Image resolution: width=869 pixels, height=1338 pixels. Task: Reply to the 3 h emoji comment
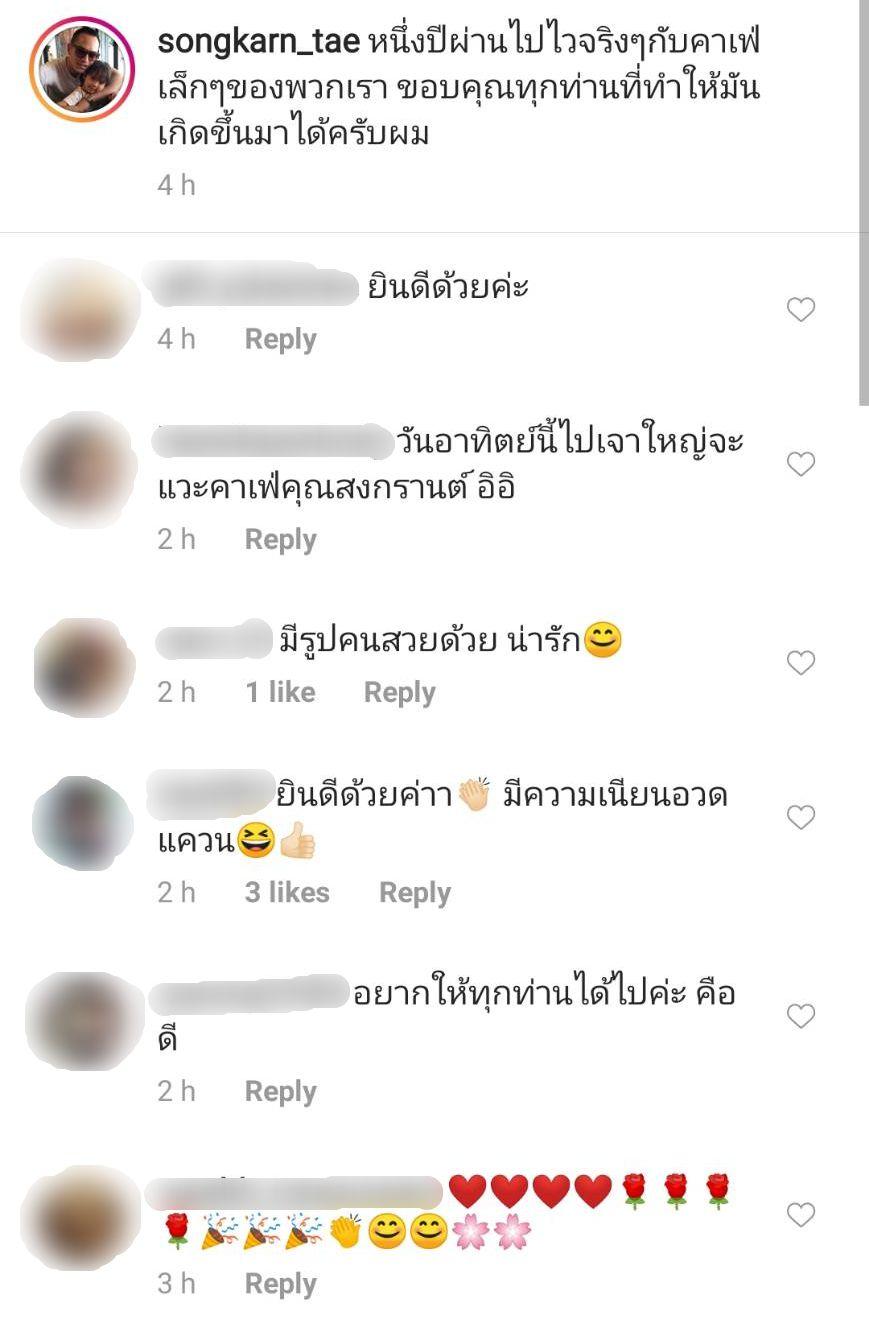281,1283
